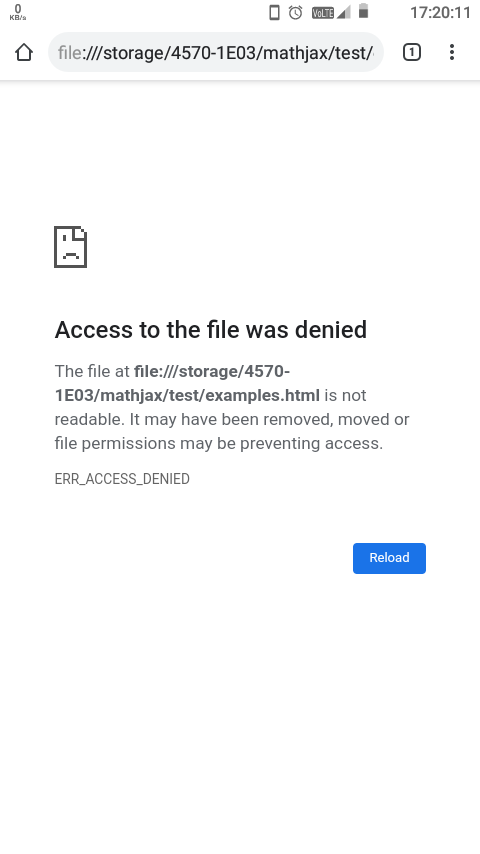Open the tab switcher showing 1 tab

point(412,52)
